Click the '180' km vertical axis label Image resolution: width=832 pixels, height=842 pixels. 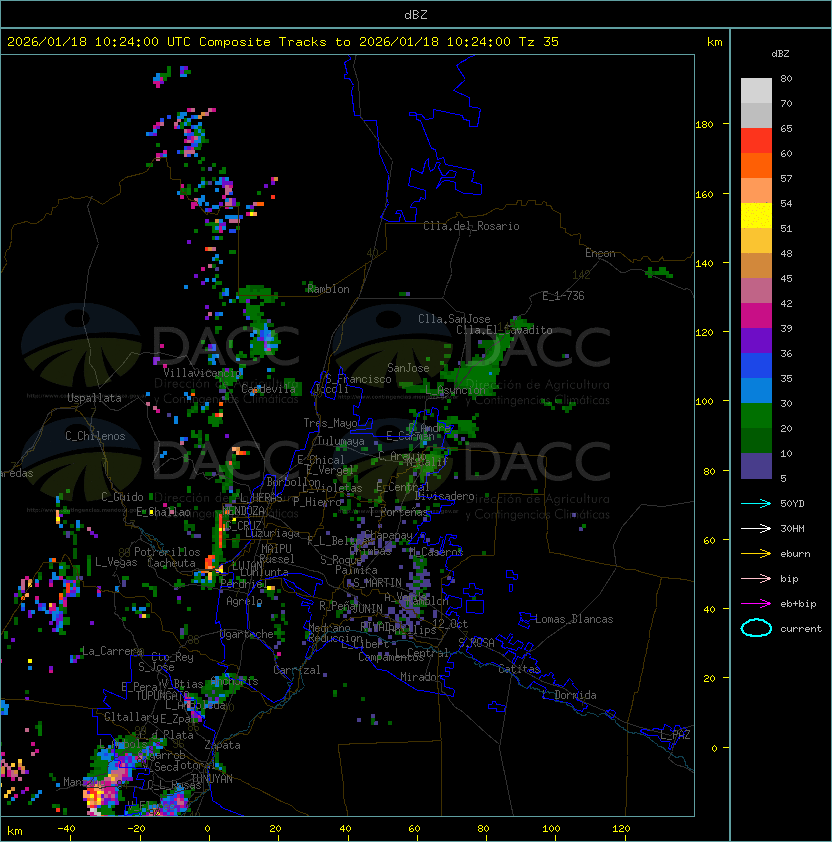(x=704, y=124)
